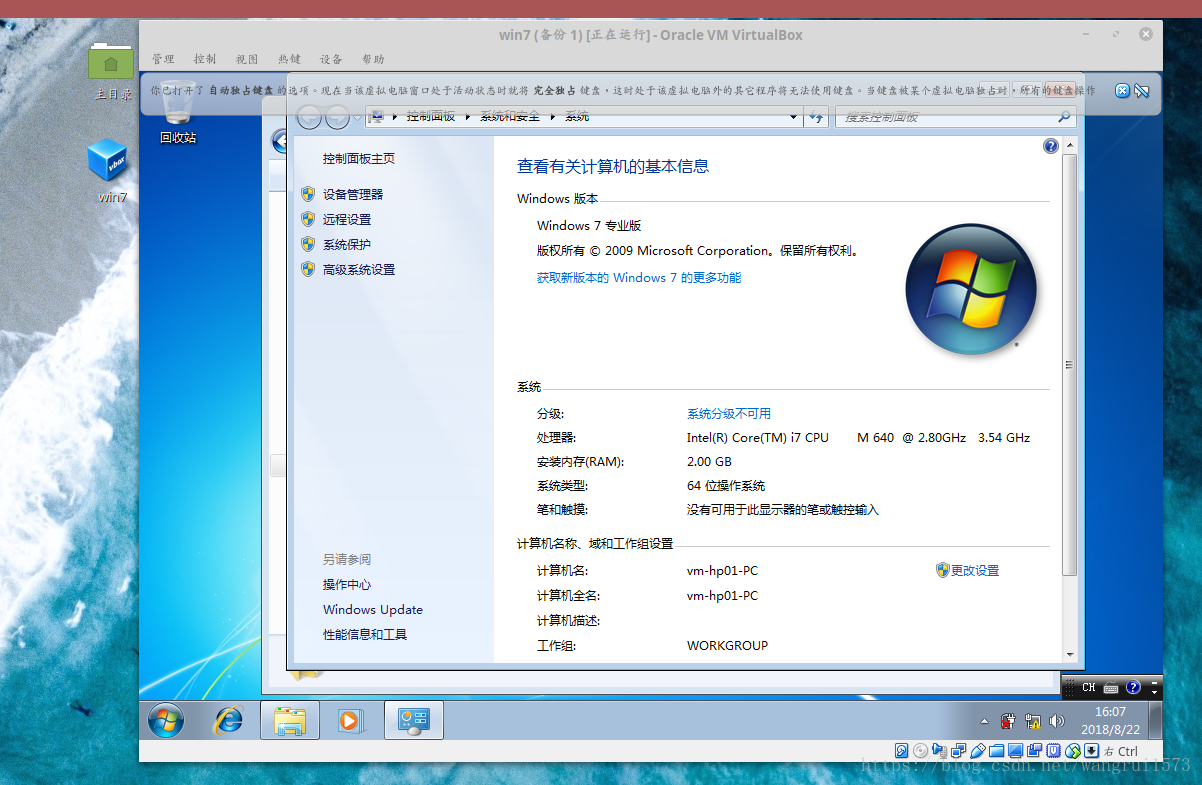The height and width of the screenshot is (785, 1202).
Task: Click the language bar keyboard icon
Action: pyautogui.click(x=1111, y=688)
